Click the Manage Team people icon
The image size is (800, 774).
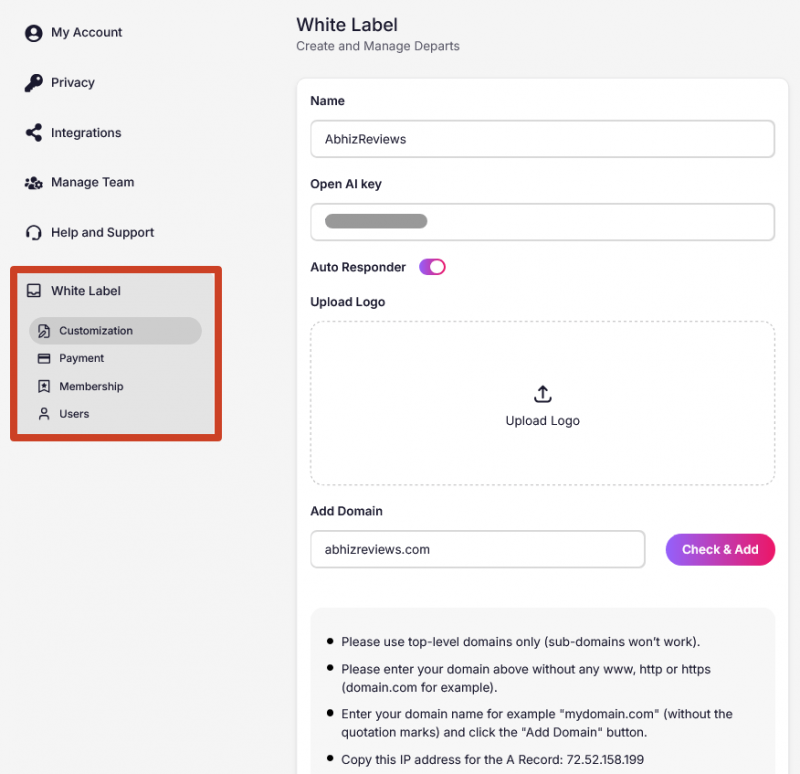click(34, 183)
